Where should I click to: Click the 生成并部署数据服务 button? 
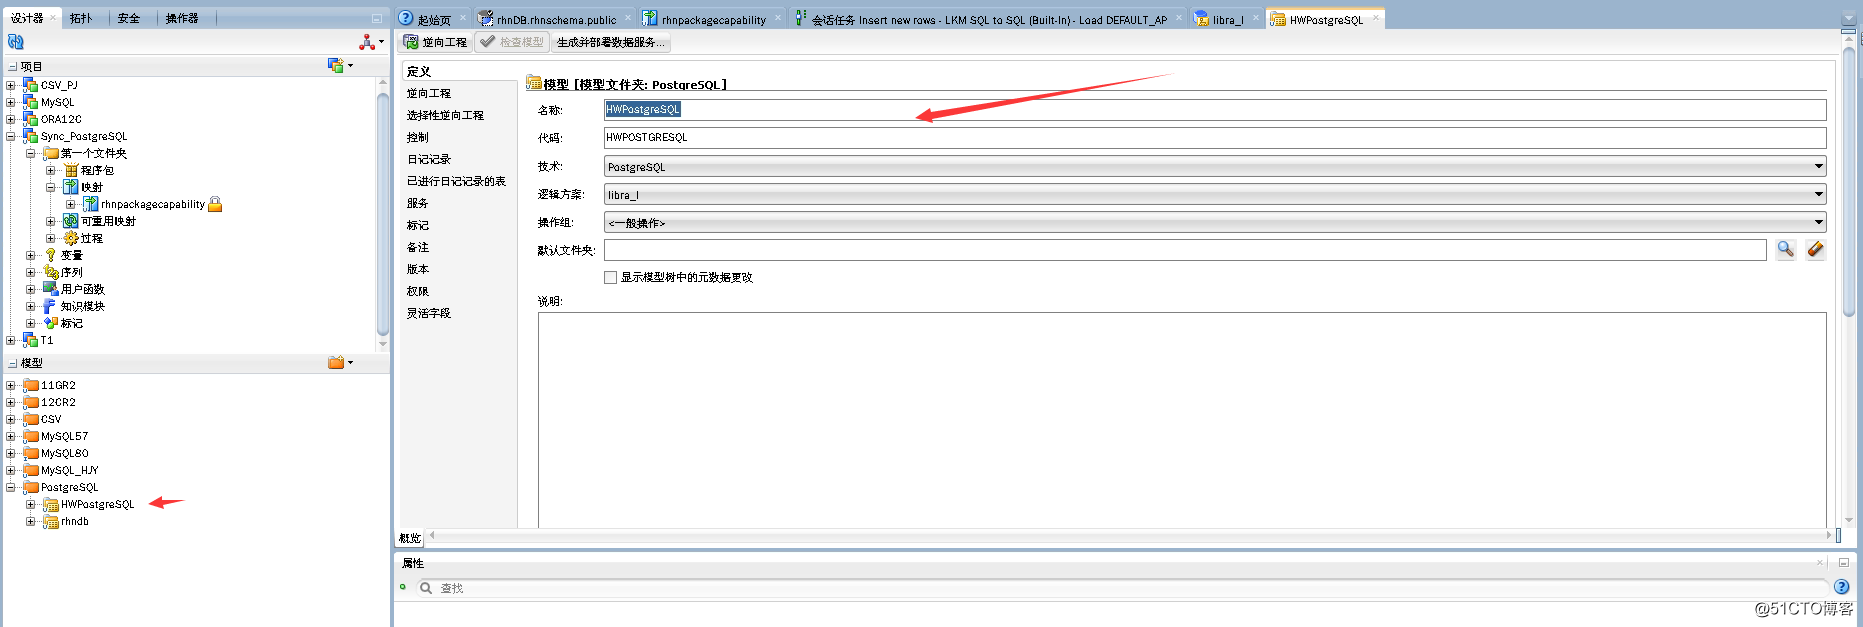coord(610,42)
